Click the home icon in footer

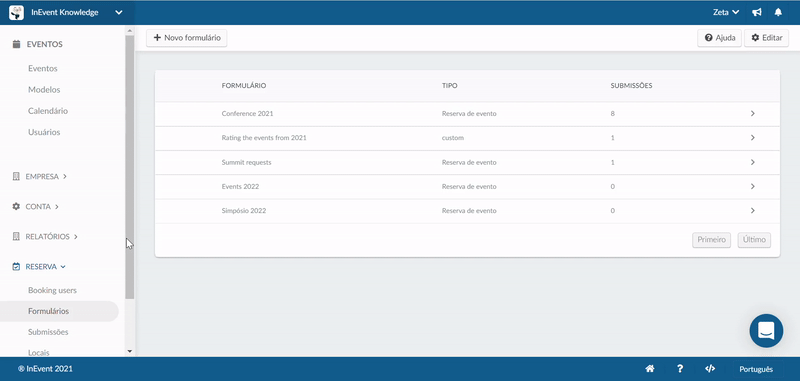pos(649,369)
